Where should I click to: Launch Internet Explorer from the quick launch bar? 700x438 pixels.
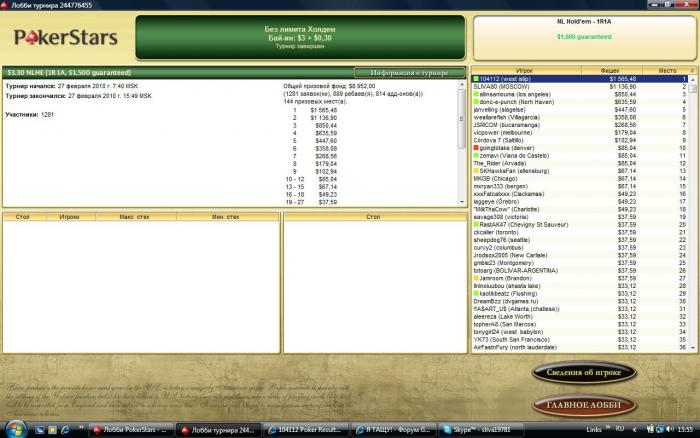pyautogui.click(x=65, y=430)
